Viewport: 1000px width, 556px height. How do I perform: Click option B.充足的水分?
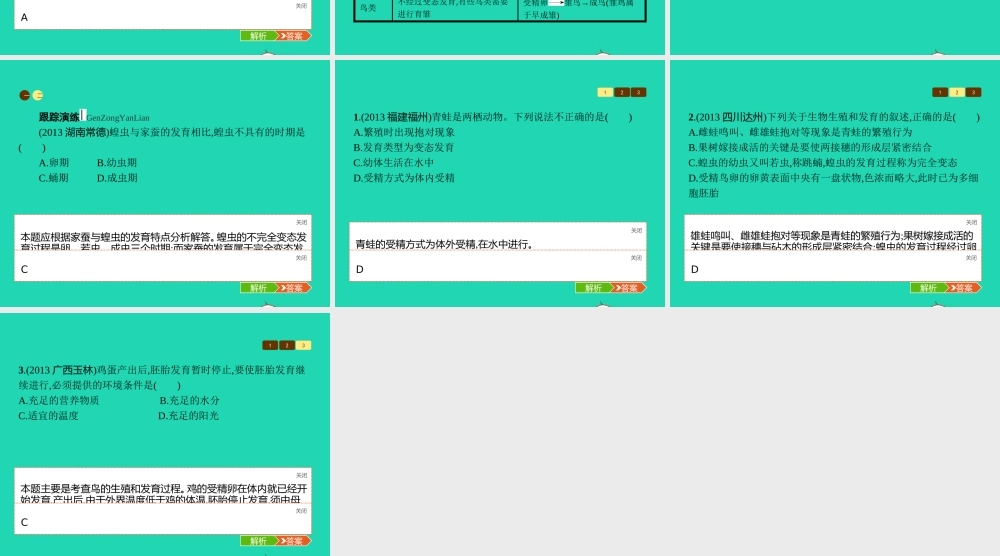coord(189,400)
